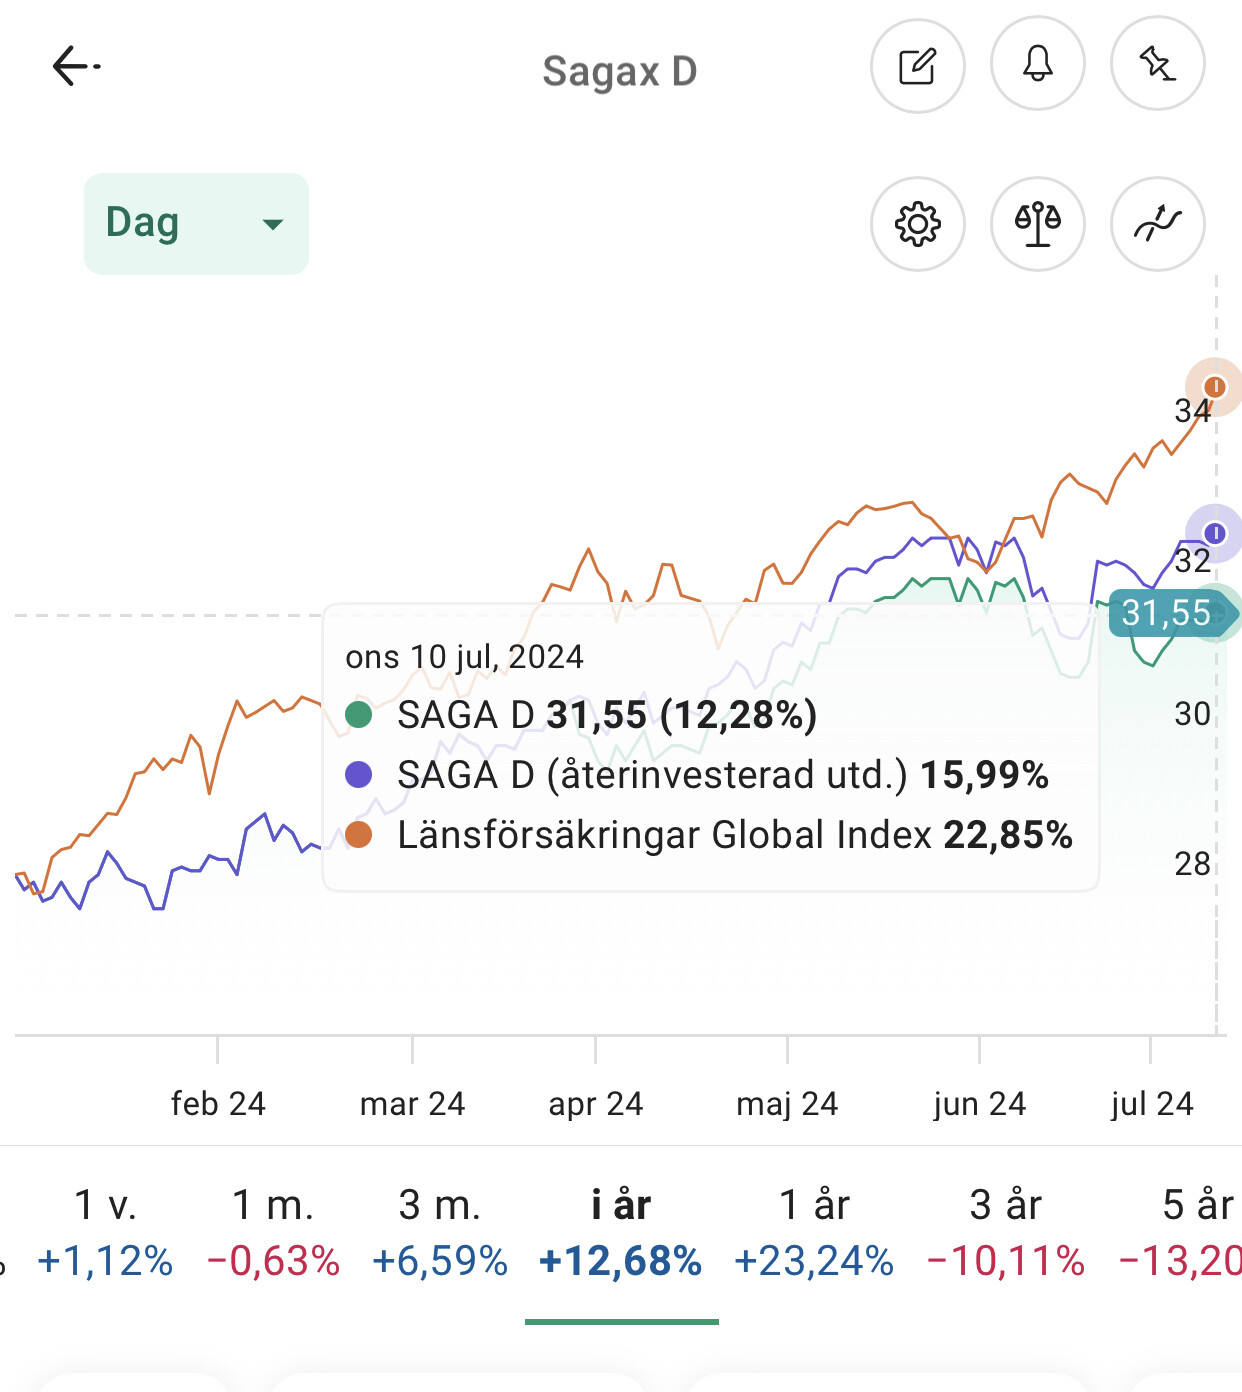Click the green SAGA D legend dot
Screen dimensions: 1242x1392
(358, 715)
